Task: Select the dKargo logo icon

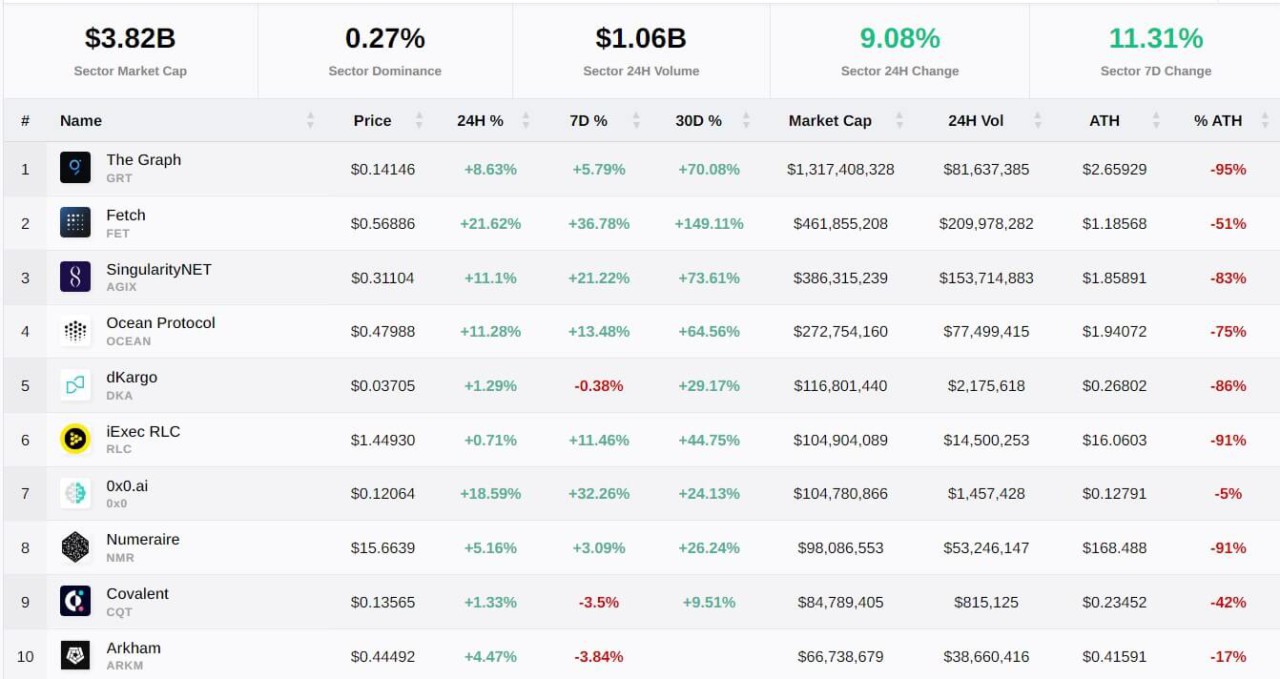Action: pos(78,385)
